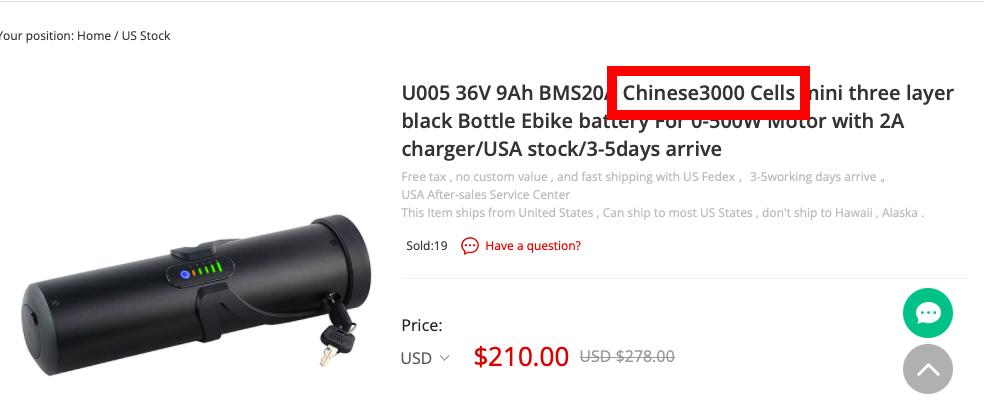Click the bottle battery product image

(x=196, y=292)
